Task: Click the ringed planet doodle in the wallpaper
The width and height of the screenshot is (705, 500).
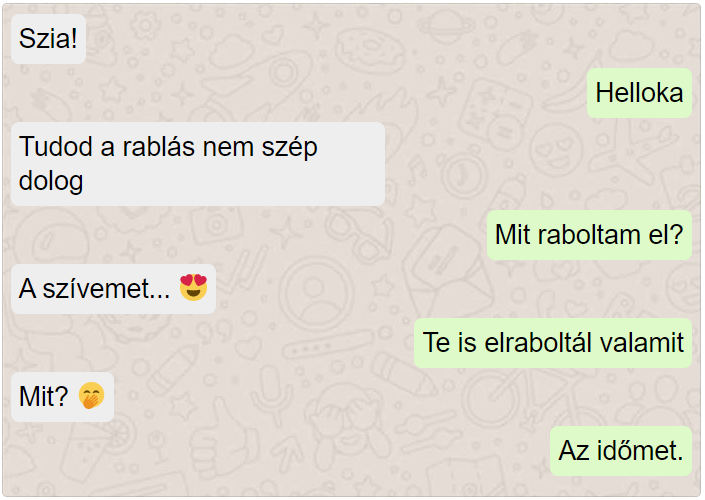Action: coord(445,26)
